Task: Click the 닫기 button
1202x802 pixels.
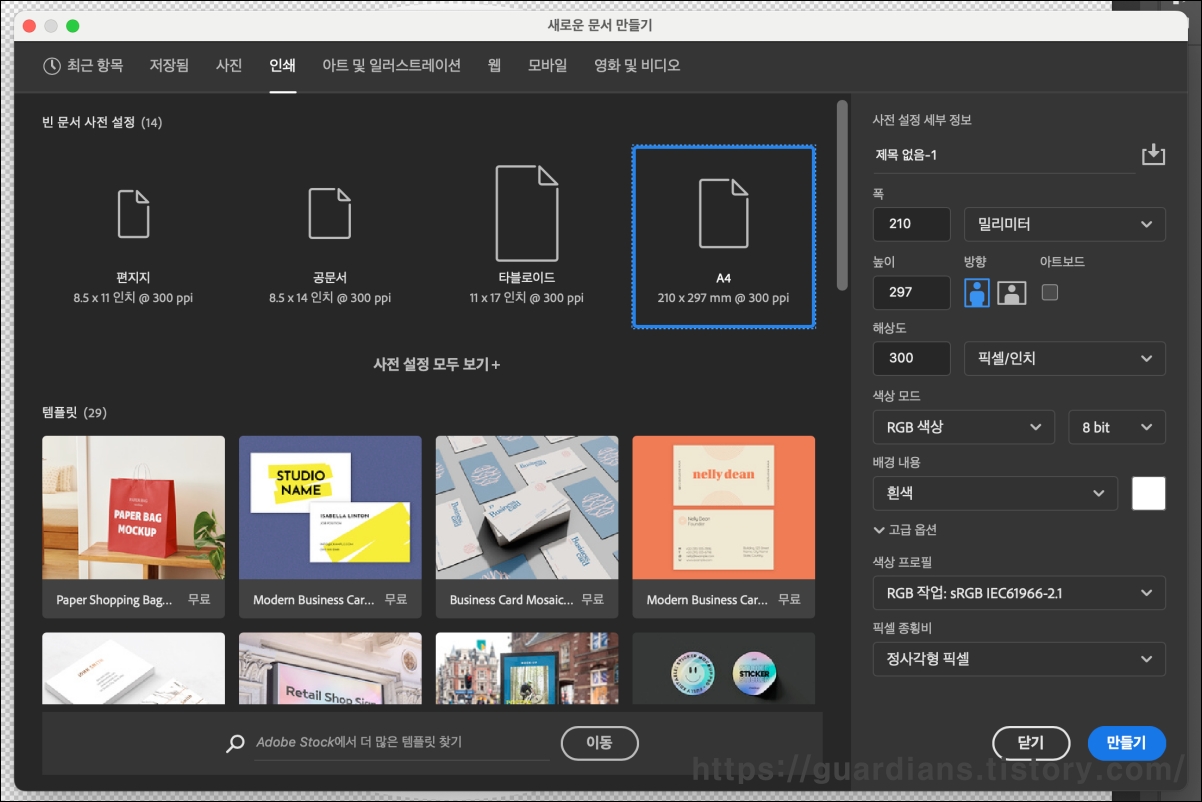Action: (x=1030, y=743)
